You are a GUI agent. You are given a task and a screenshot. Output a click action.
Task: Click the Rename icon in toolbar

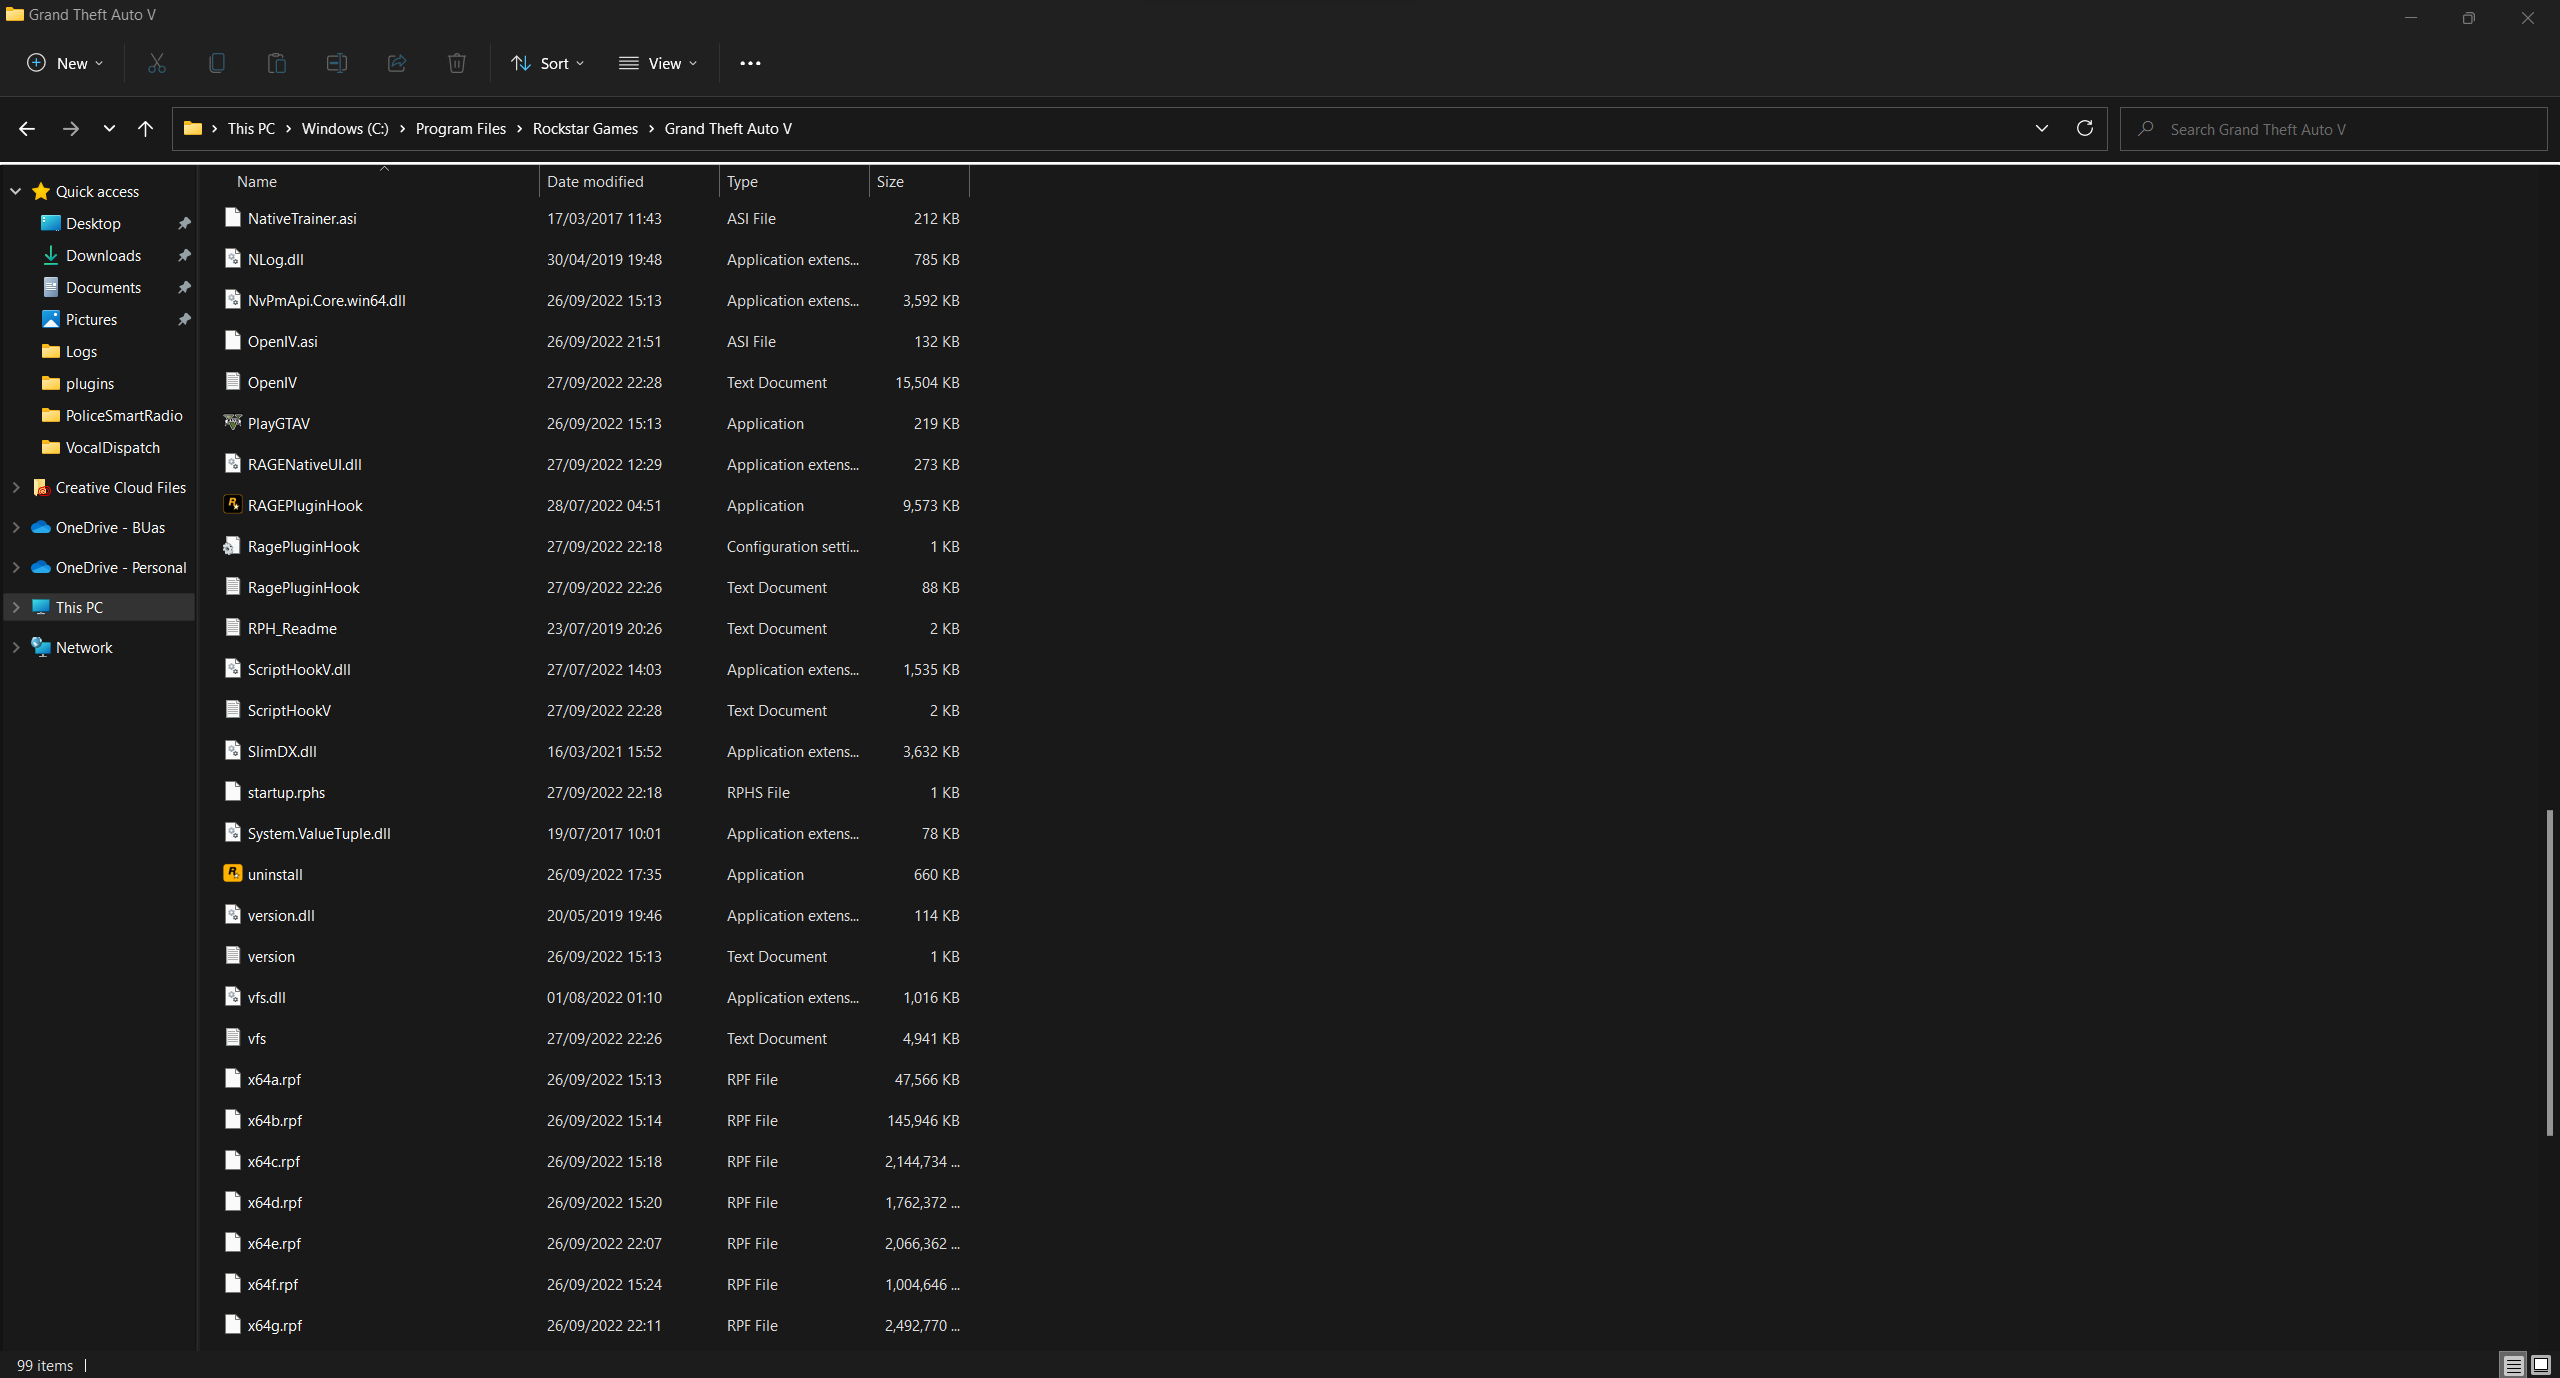click(337, 63)
